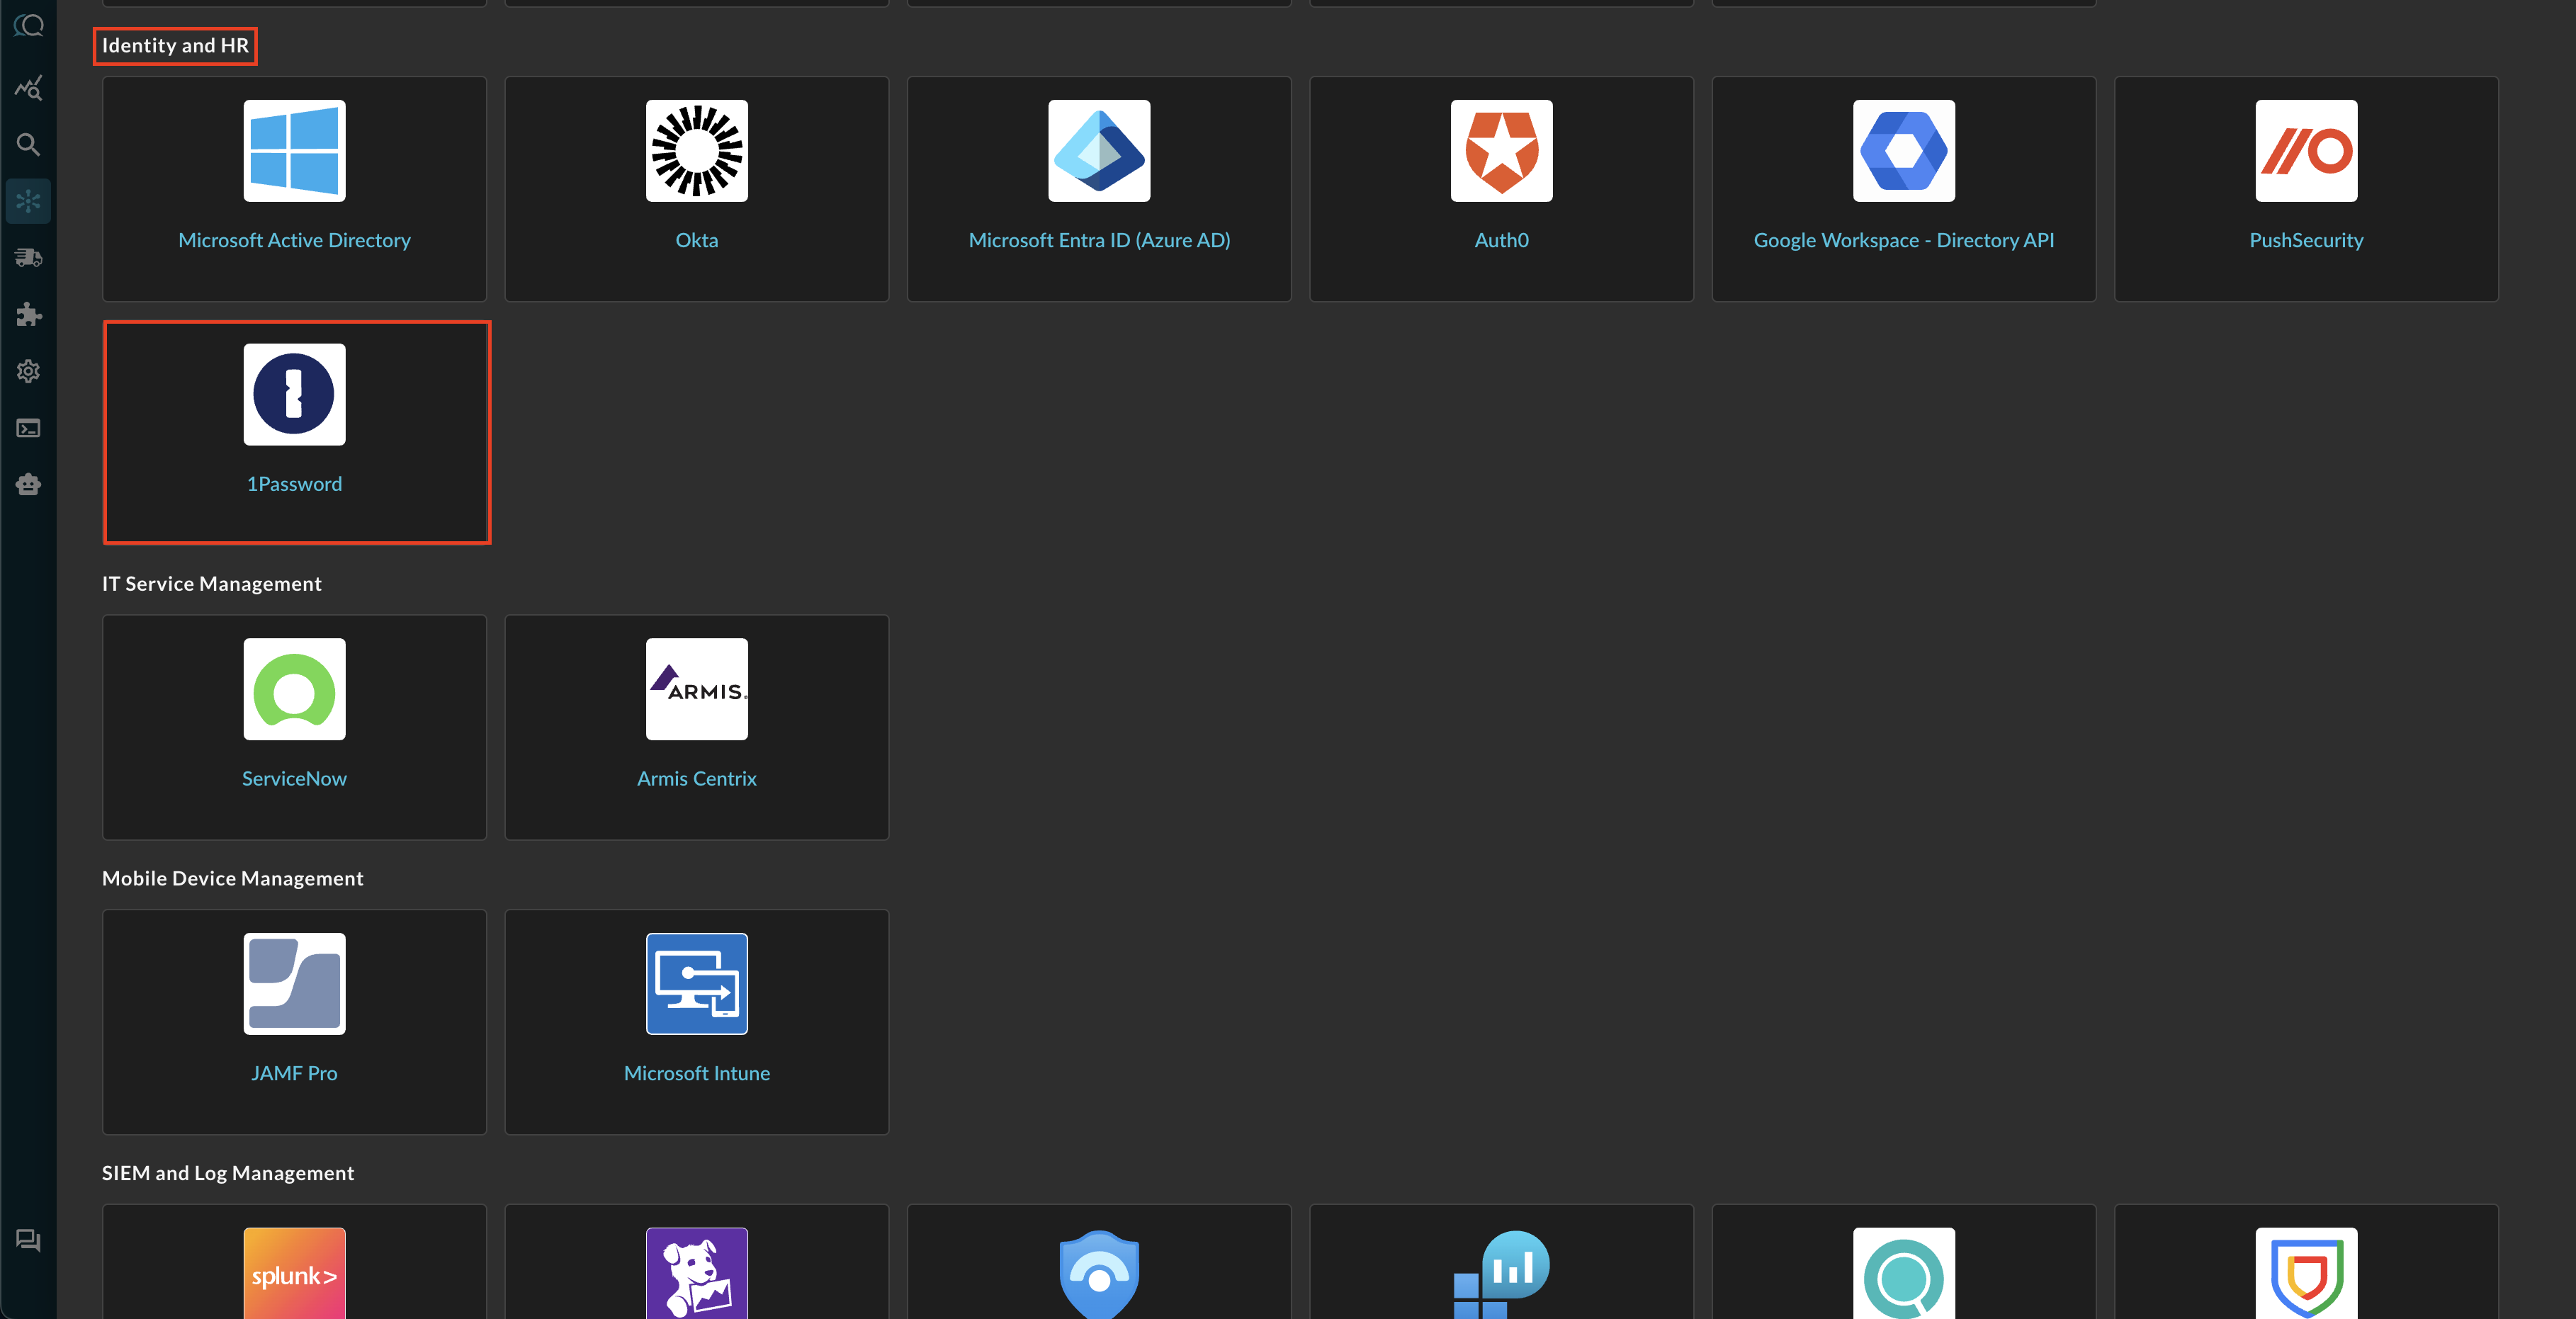Select the JAMF Pro icon

294,983
